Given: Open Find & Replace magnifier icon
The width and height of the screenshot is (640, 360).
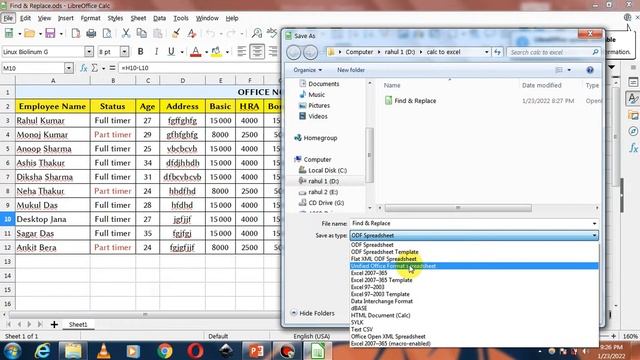Looking at the screenshot, I should (x=257, y=33).
